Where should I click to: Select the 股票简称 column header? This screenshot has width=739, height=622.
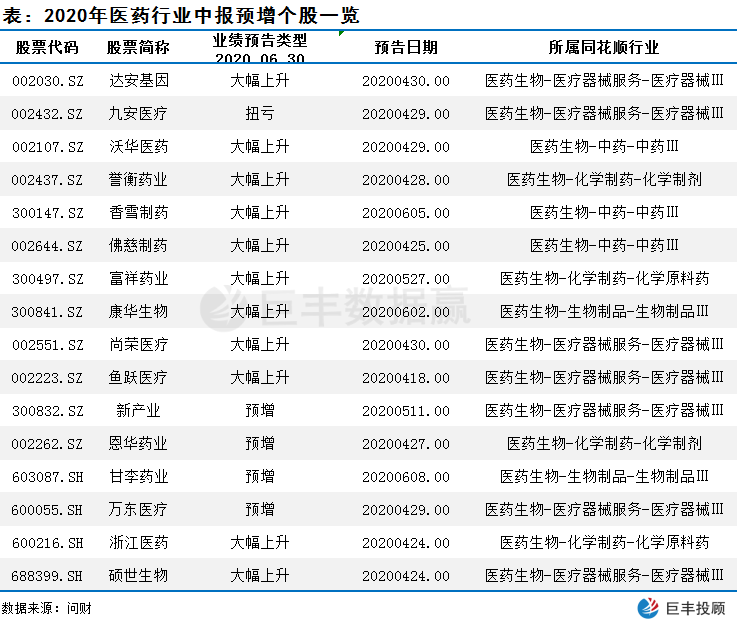pos(138,48)
